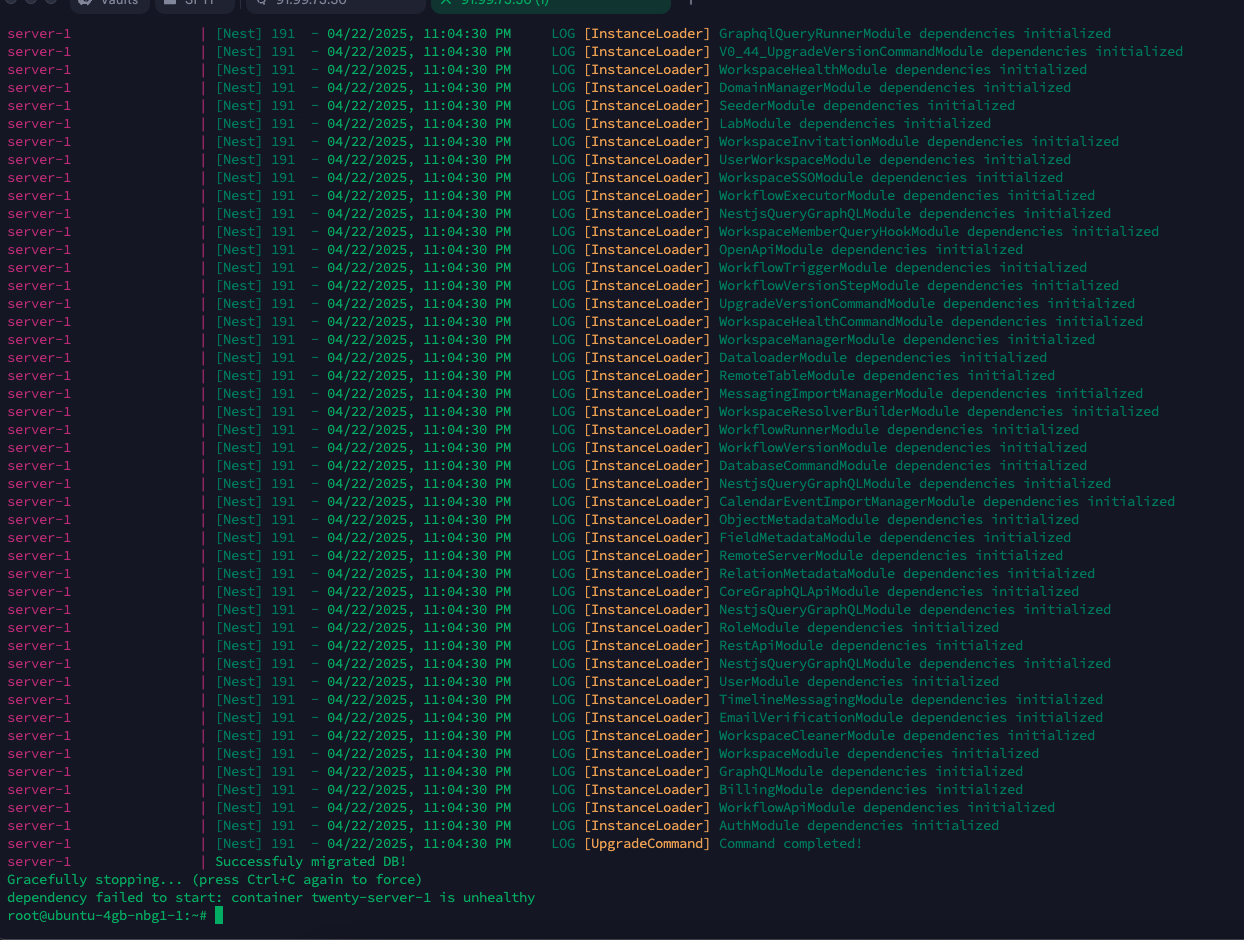Focus the terminal cursor after the prompt
1244x940 pixels.
[219, 916]
